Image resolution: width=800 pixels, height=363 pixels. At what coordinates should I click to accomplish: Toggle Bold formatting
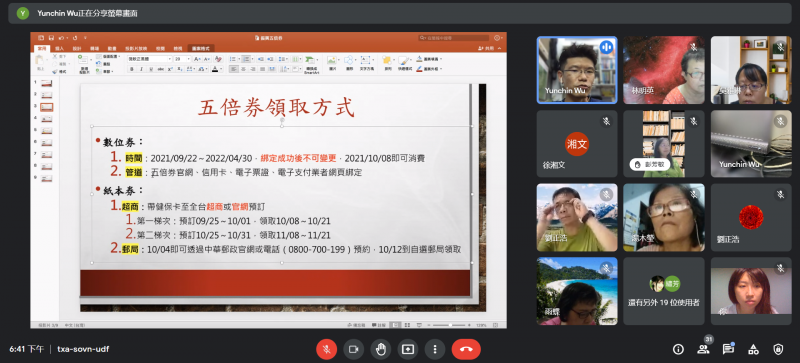pos(131,69)
